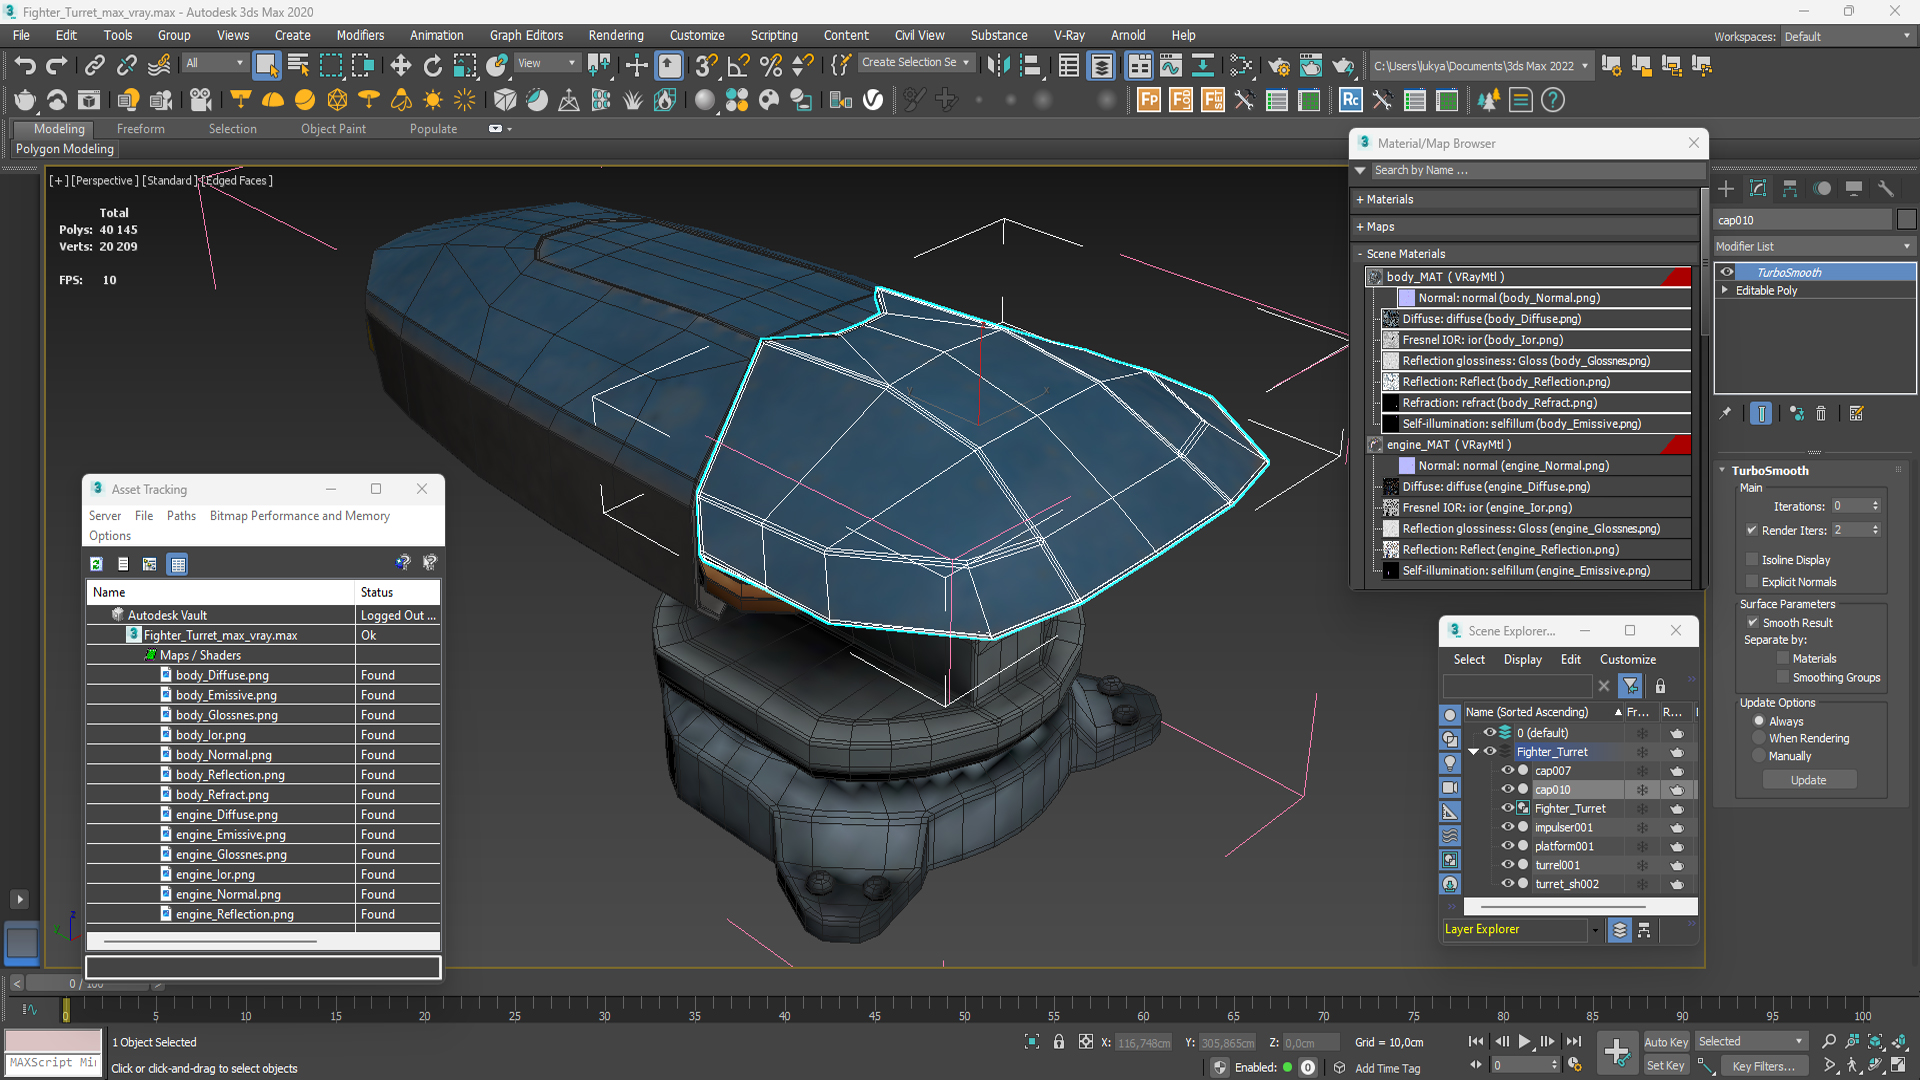Enable the Isoline Display checkbox
Image resolution: width=1920 pixels, height=1080 pixels.
click(x=1752, y=560)
